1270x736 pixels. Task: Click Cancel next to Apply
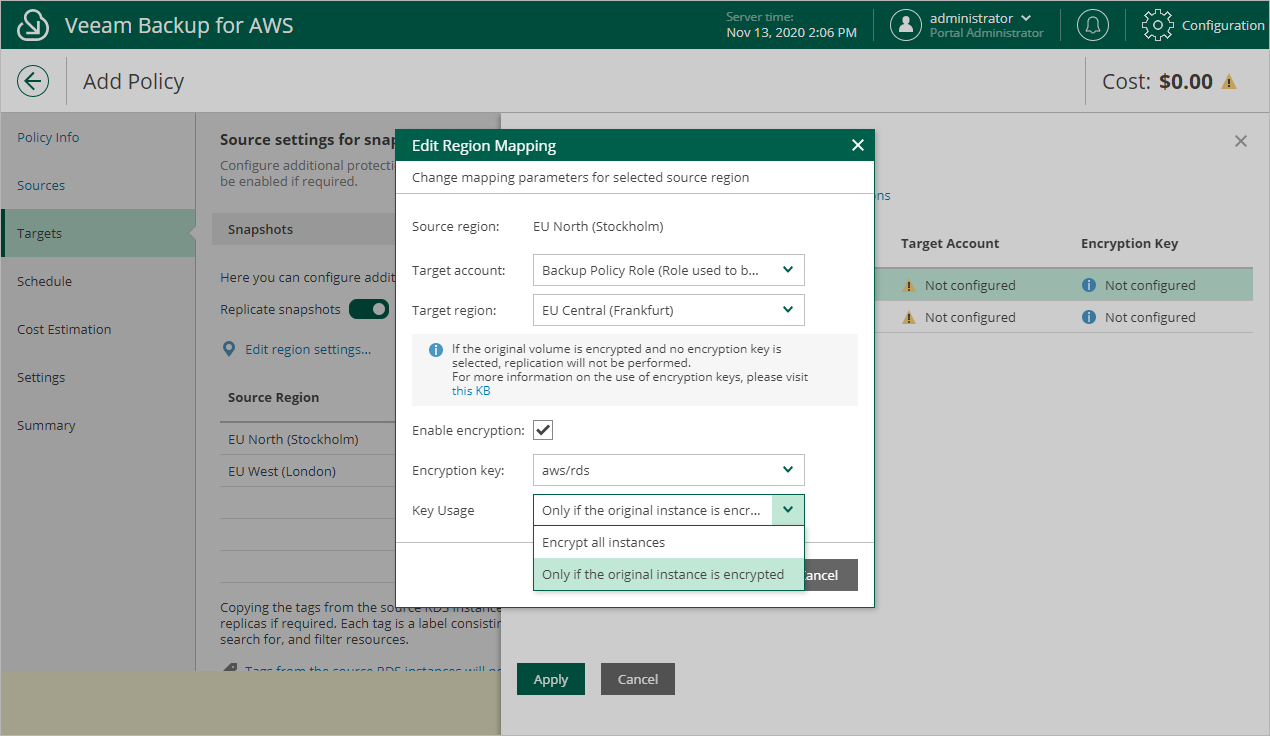coord(638,679)
